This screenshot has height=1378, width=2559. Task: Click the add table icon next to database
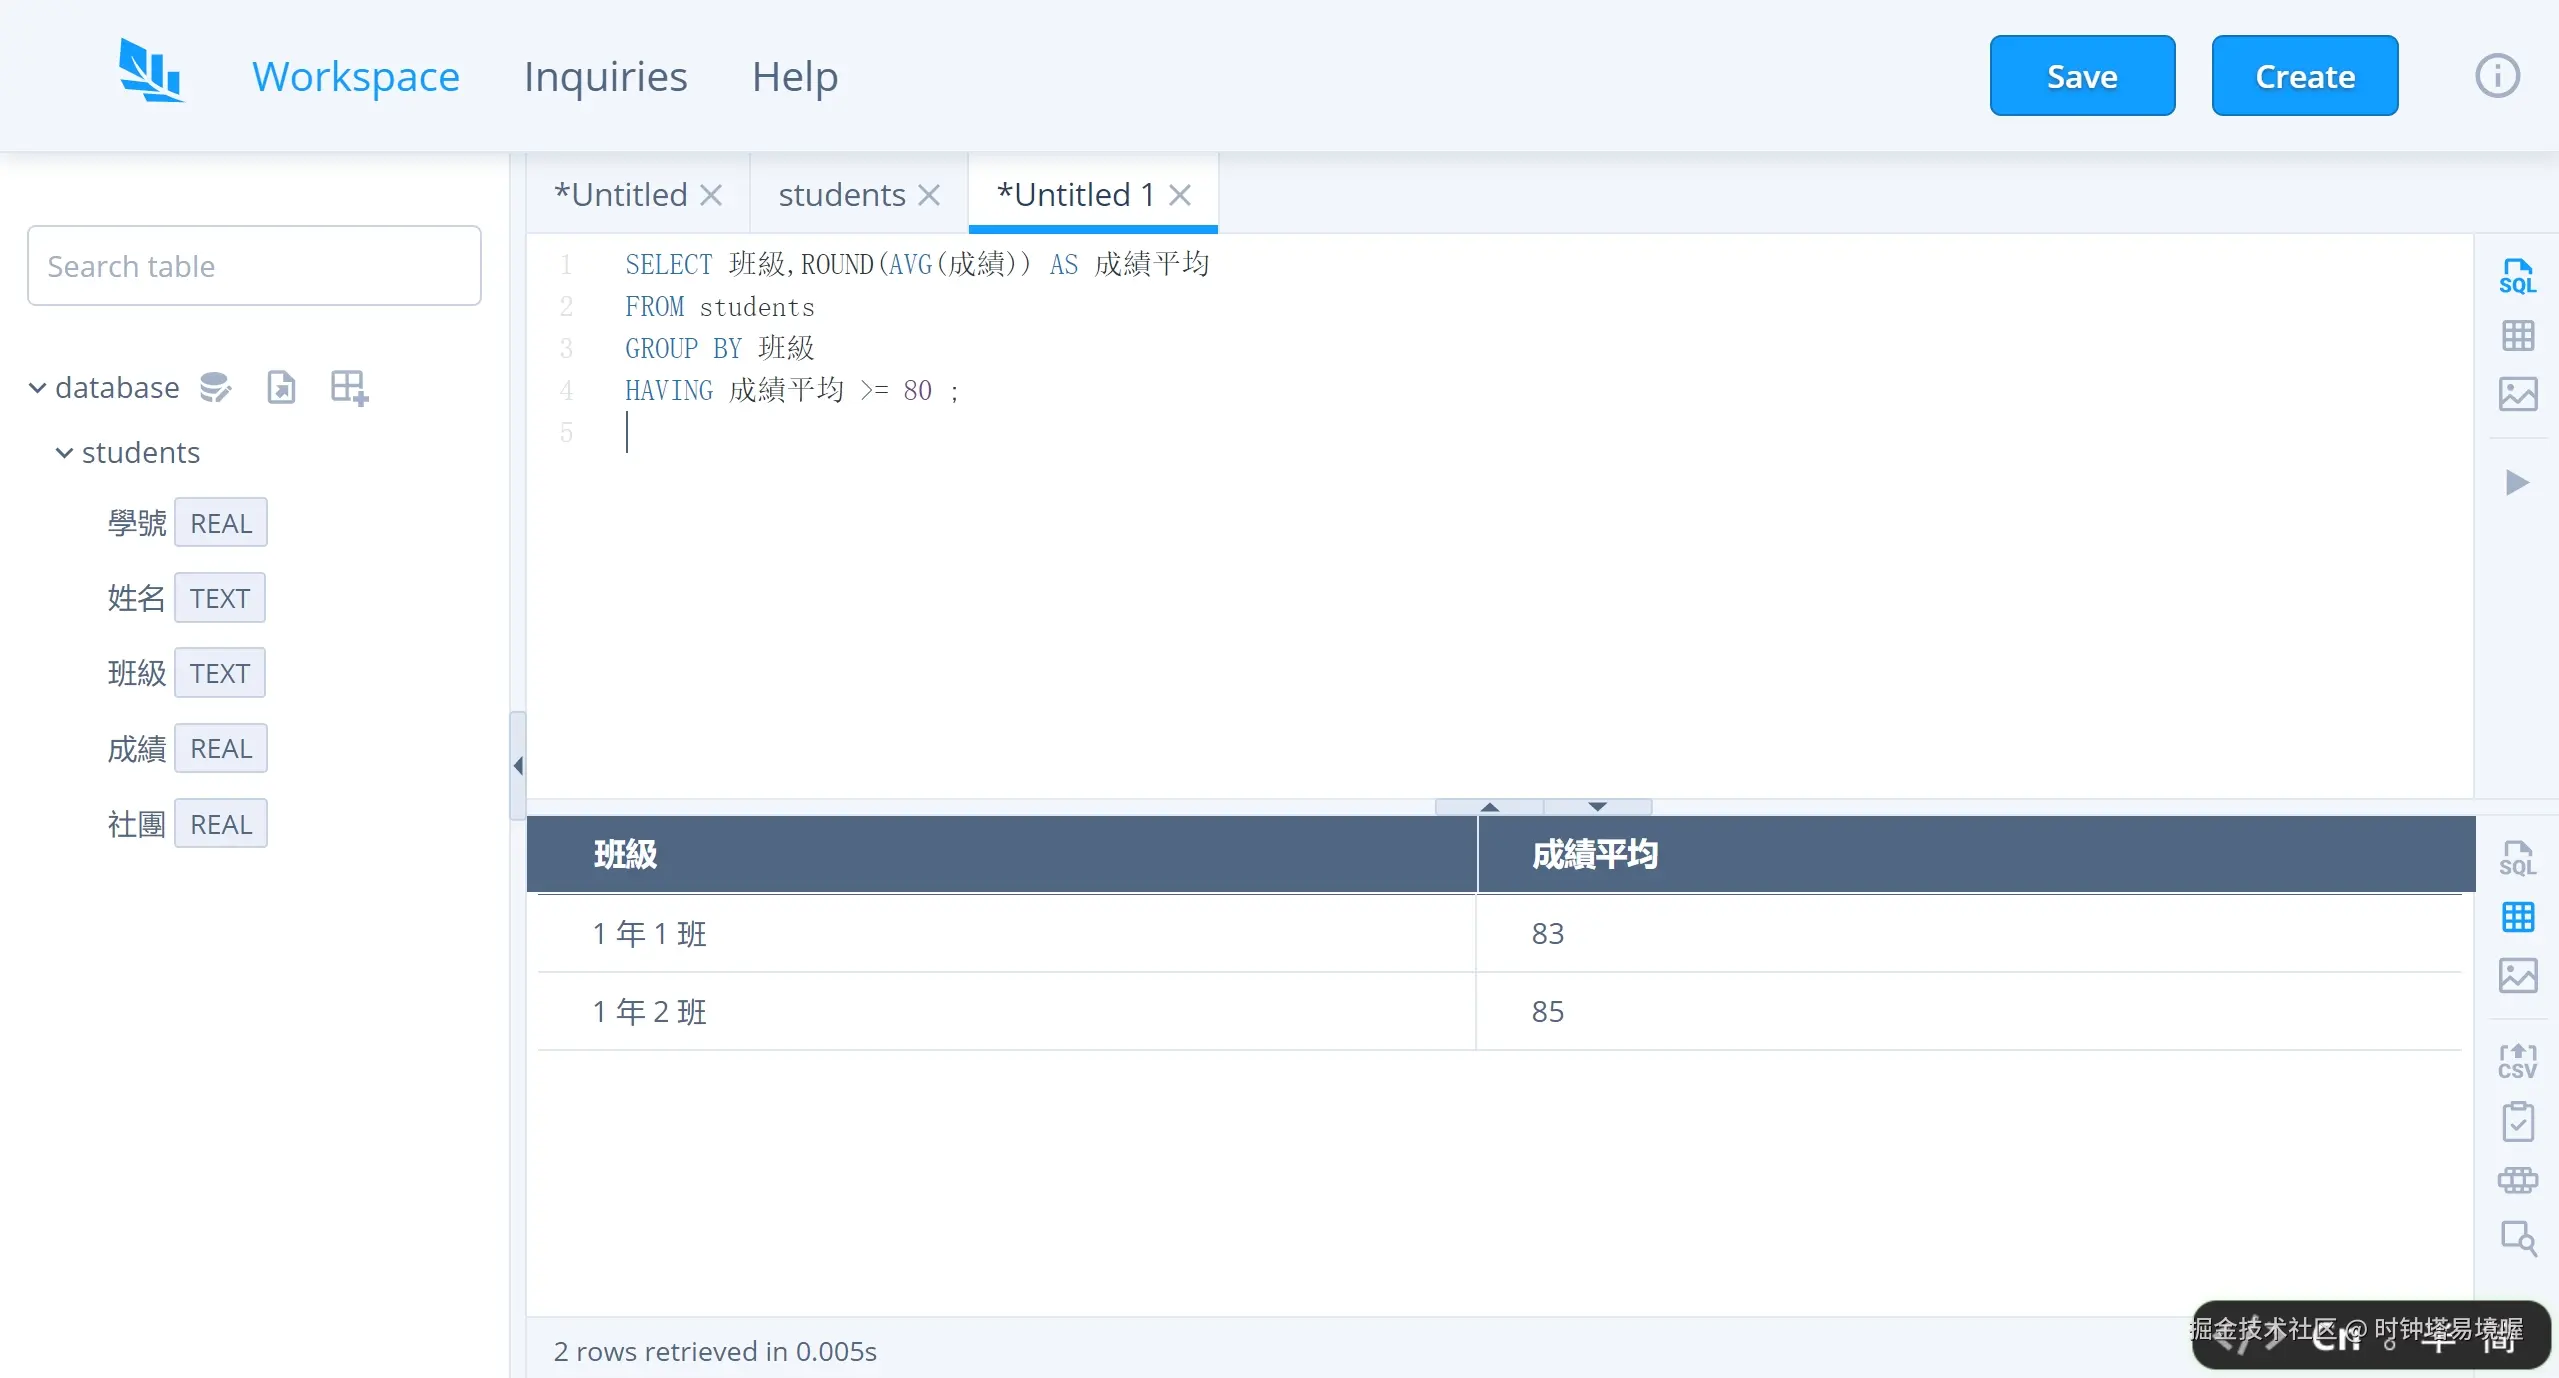tap(346, 387)
